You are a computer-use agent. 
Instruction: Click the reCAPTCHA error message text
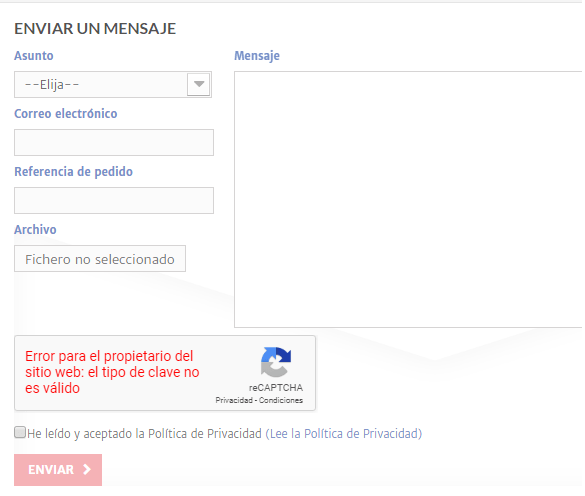(112, 372)
